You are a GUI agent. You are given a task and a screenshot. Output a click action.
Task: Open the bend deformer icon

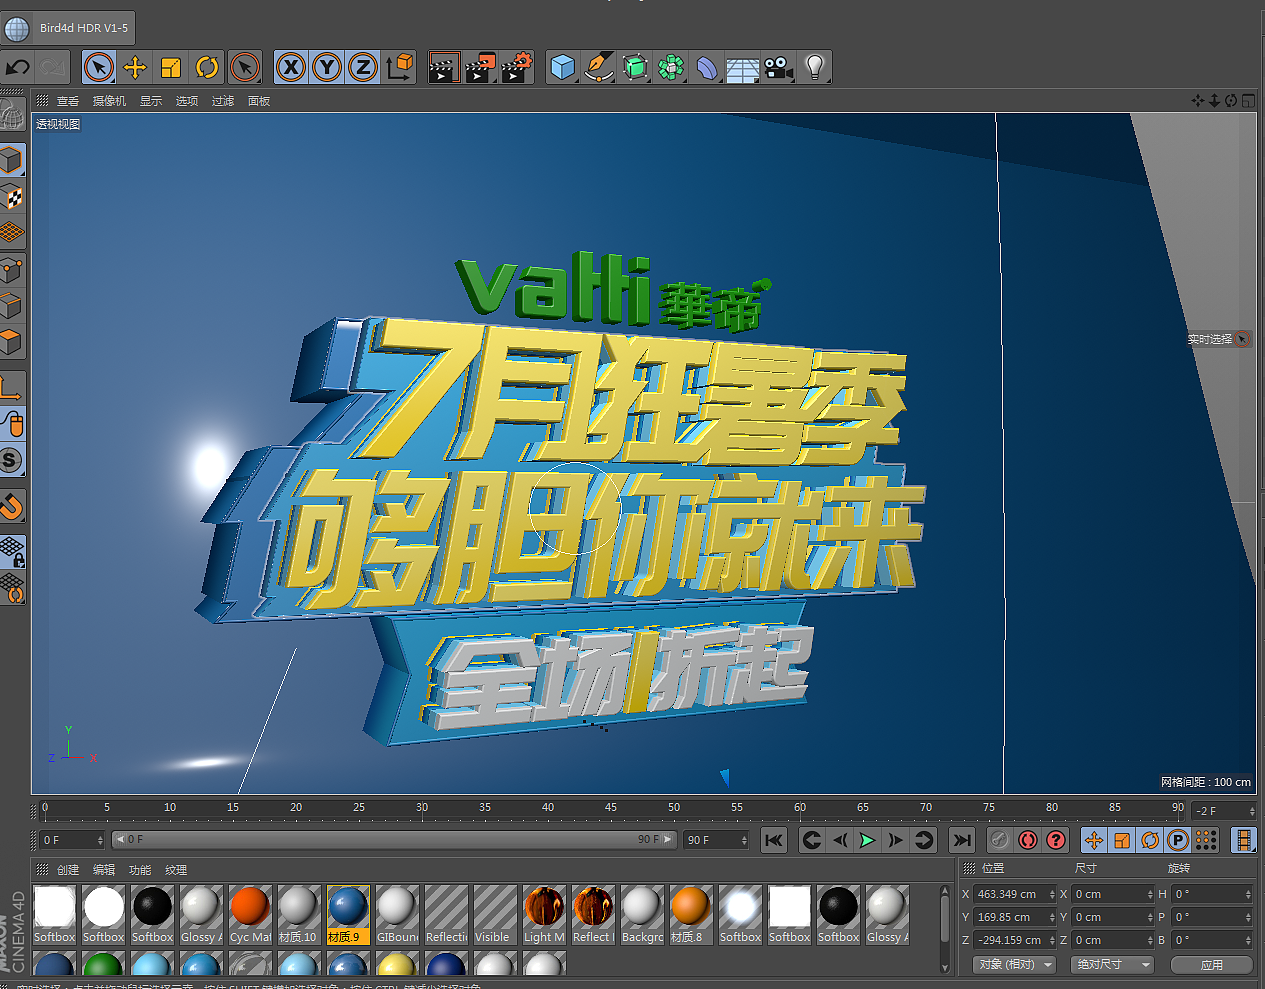pyautogui.click(x=707, y=67)
